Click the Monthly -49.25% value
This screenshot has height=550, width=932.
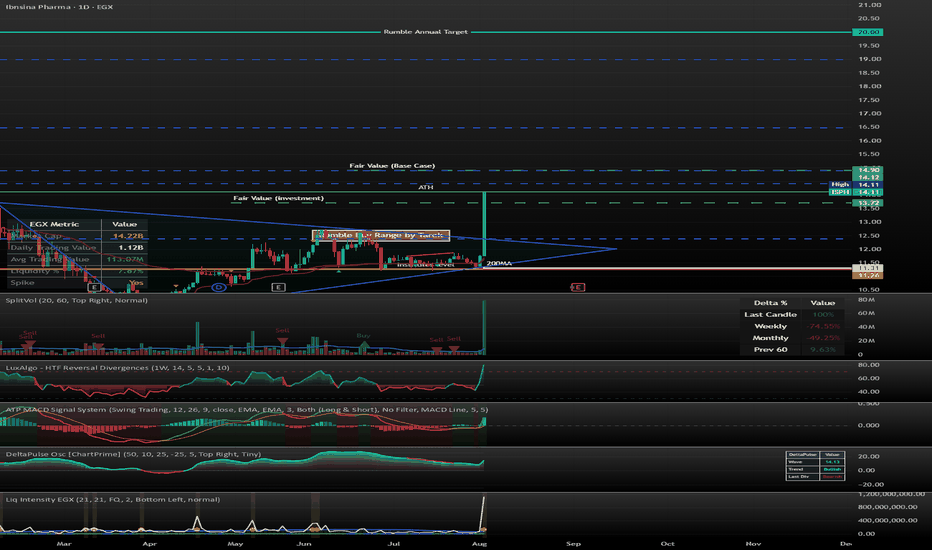coord(823,338)
